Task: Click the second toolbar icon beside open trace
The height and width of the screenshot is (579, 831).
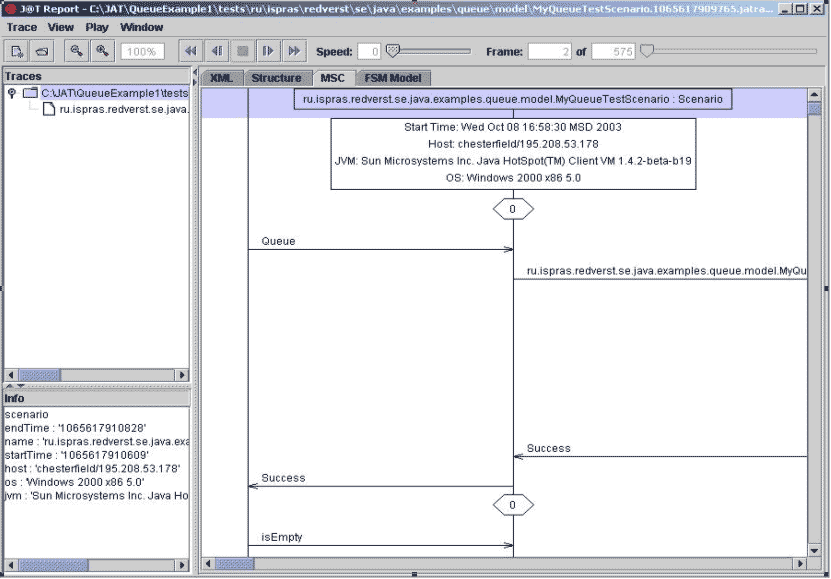Action: point(43,51)
